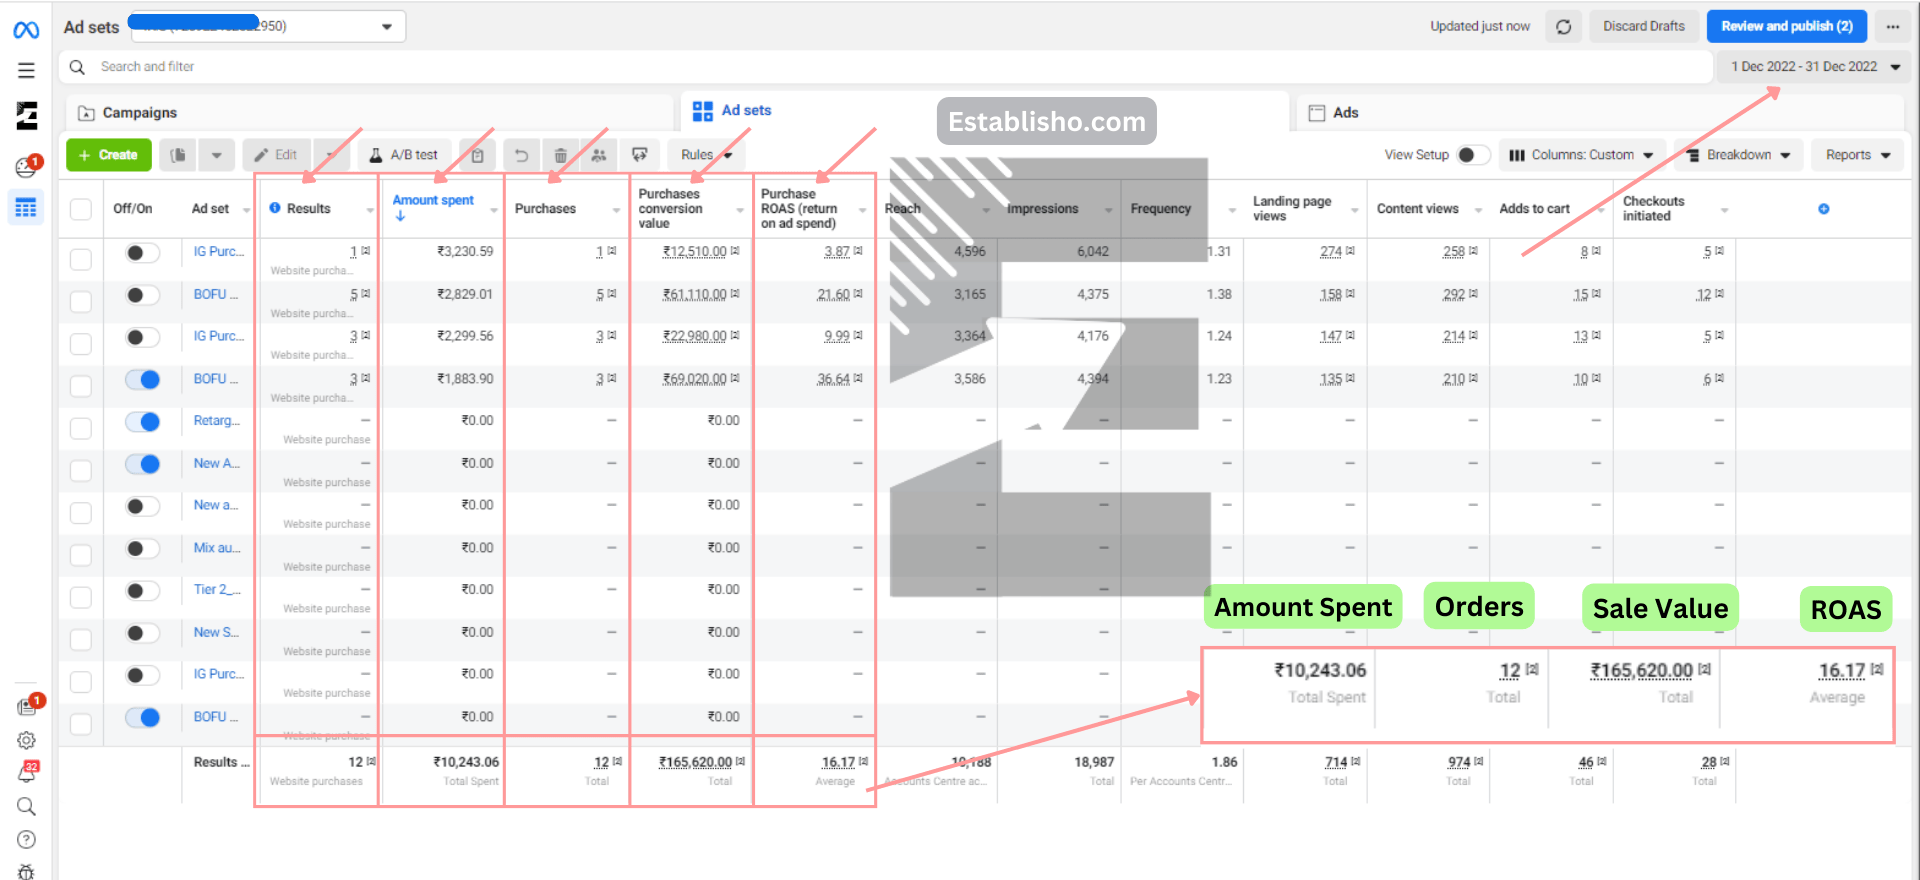Expand the Columns: Custom dropdown

pos(1582,155)
